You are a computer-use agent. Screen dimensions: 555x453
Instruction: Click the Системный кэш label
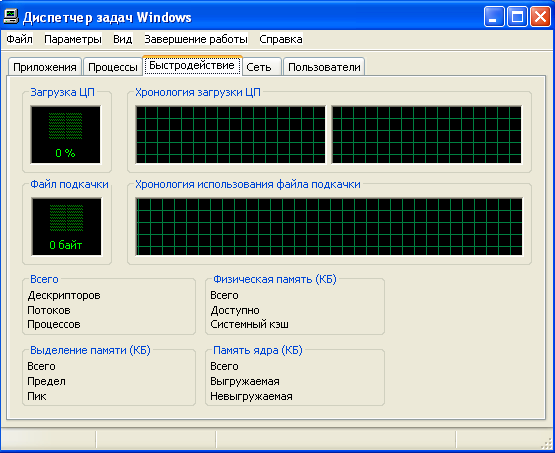click(250, 324)
